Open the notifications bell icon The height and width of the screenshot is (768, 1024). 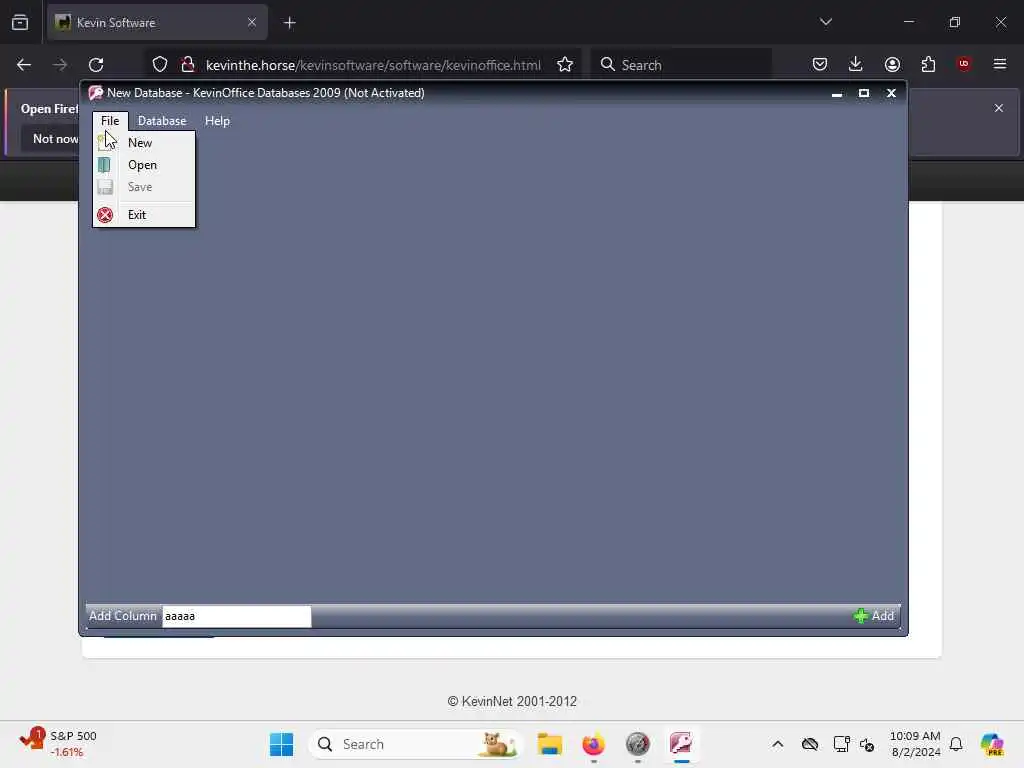[956, 744]
